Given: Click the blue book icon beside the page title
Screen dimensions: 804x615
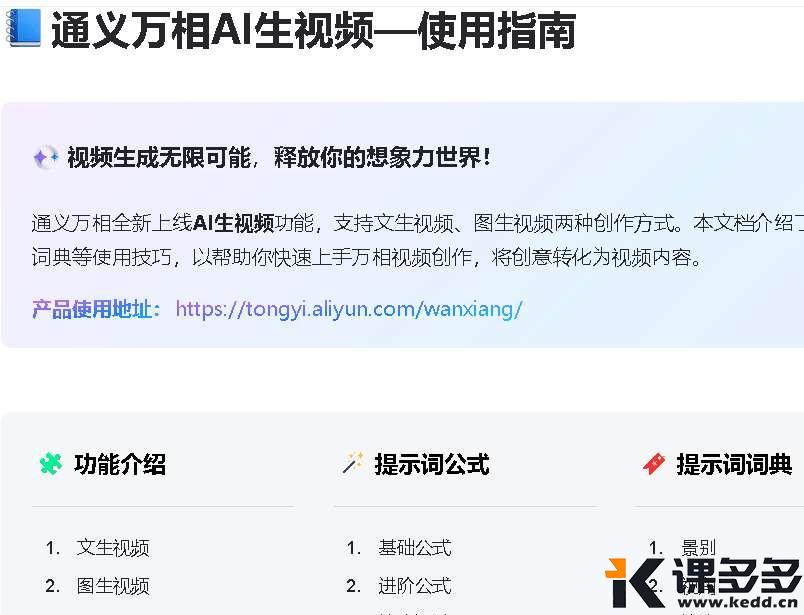Looking at the screenshot, I should pyautogui.click(x=25, y=30).
